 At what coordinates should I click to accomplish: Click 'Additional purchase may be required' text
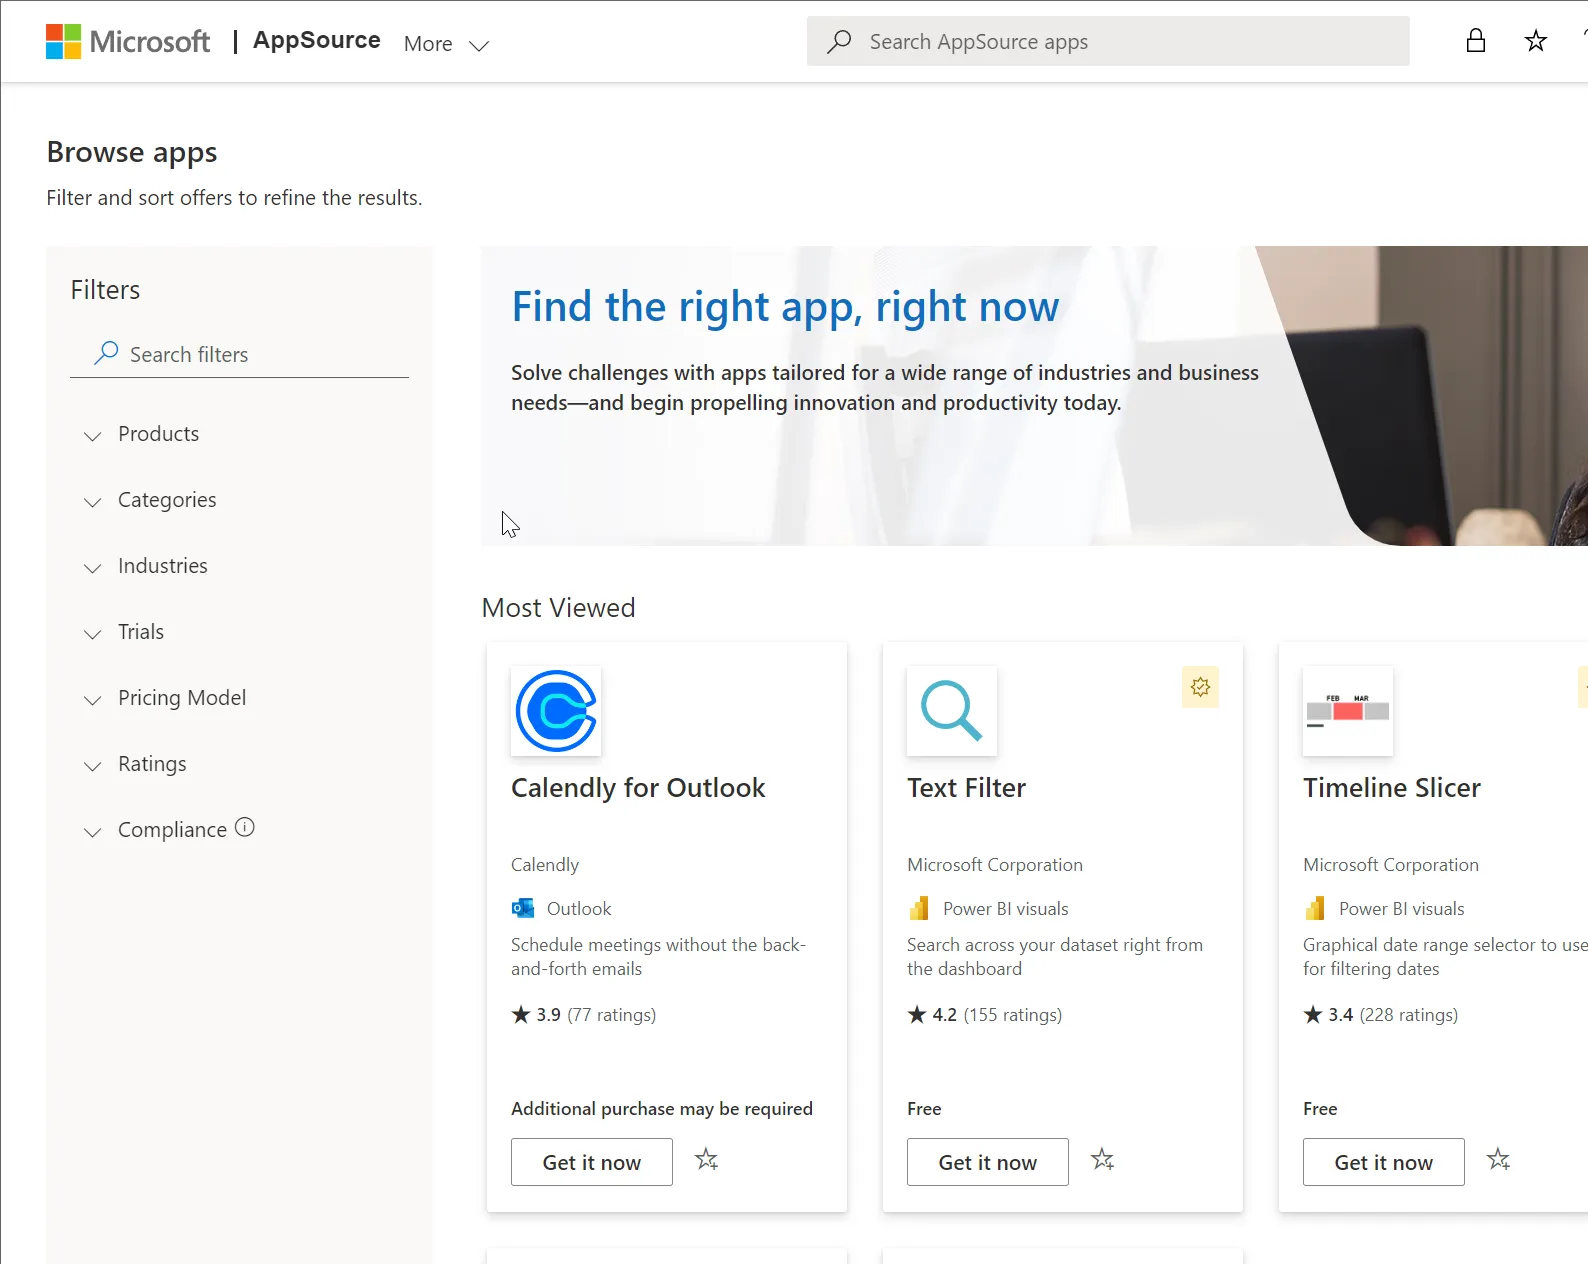(662, 1109)
